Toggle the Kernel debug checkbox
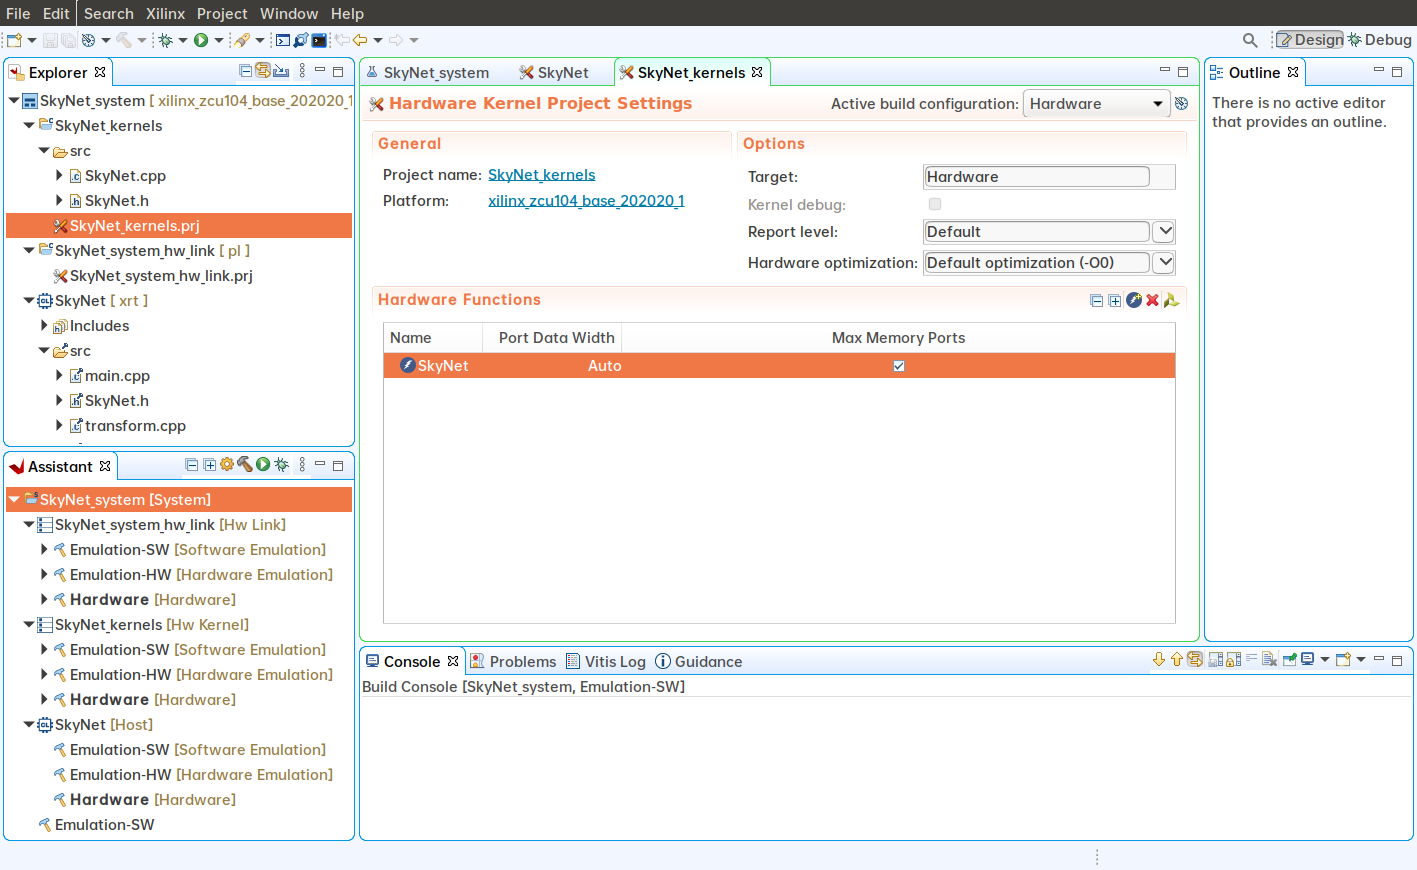 click(x=935, y=204)
